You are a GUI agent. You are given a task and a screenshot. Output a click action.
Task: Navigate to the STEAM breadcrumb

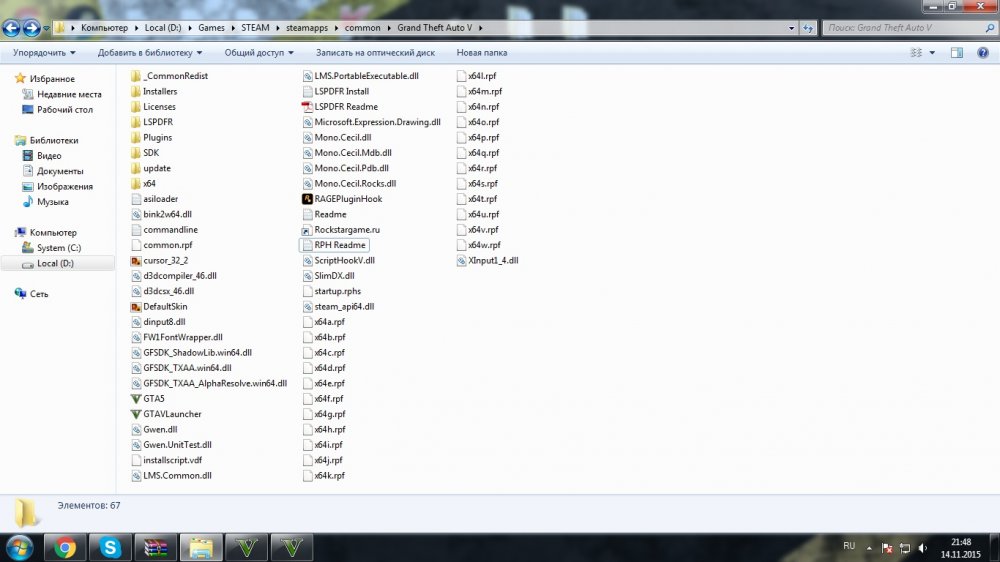(x=255, y=28)
